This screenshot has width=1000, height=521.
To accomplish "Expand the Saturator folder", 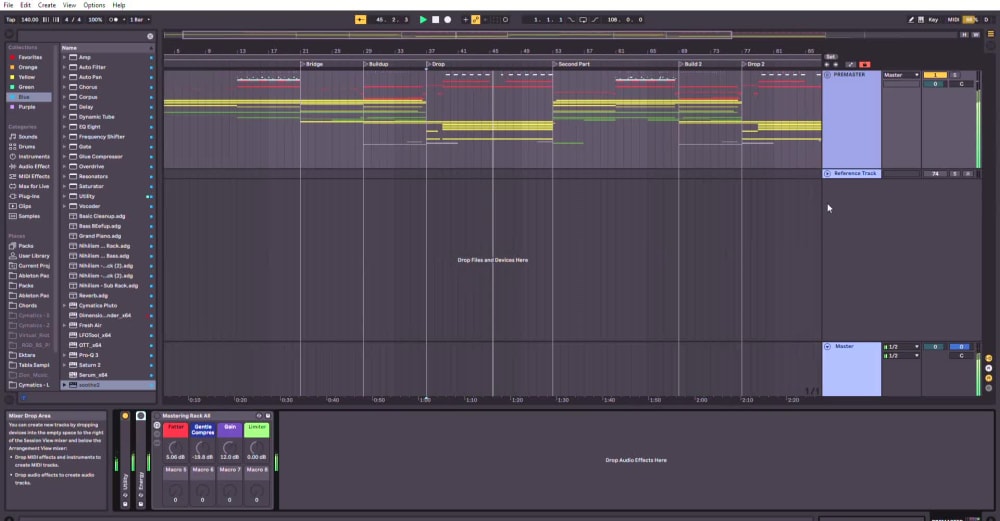I will (x=64, y=186).
